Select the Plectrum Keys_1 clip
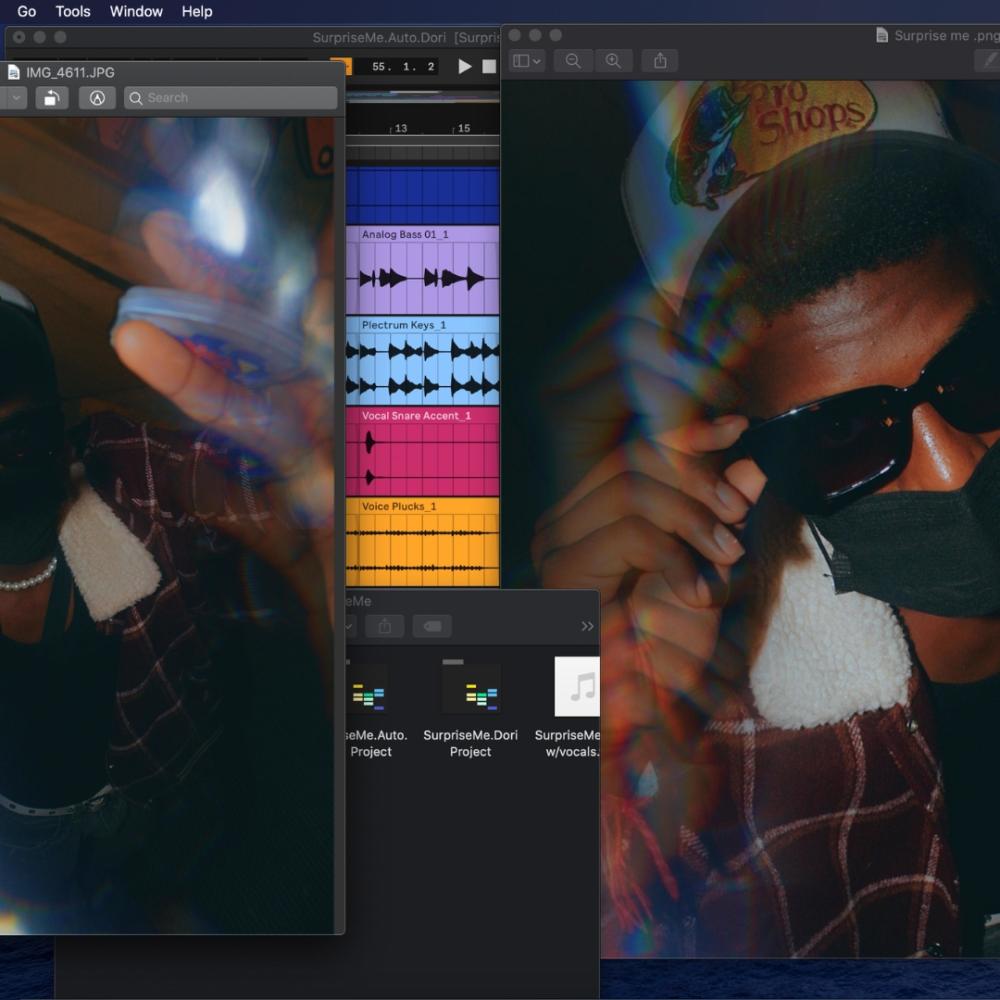The width and height of the screenshot is (1000, 1000). click(422, 360)
